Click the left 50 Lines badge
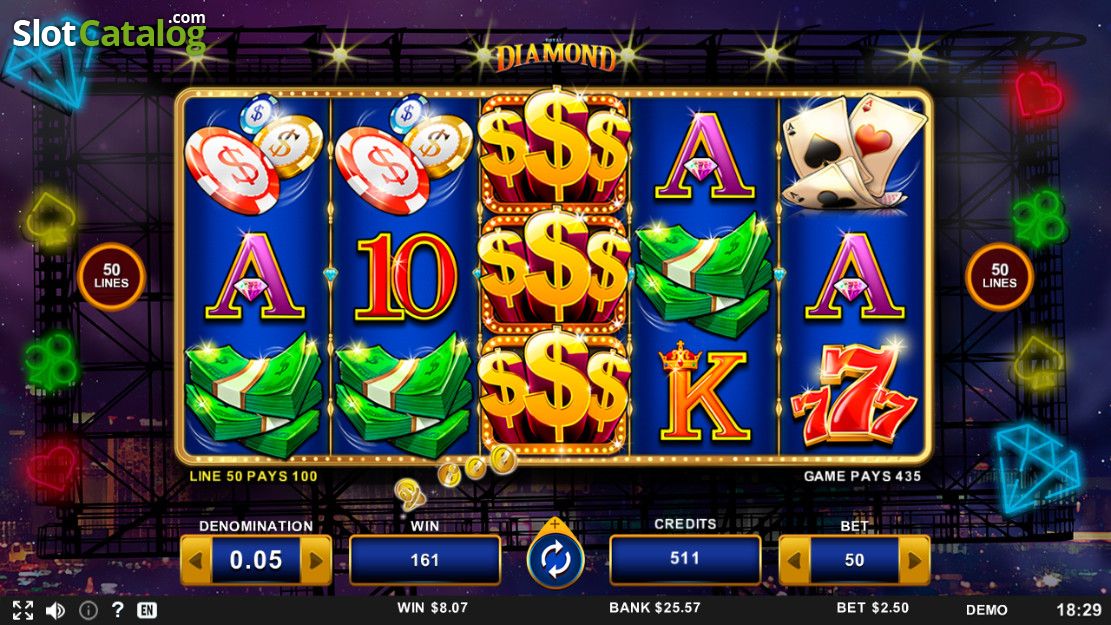Screen dimensions: 1111x625 point(111,276)
